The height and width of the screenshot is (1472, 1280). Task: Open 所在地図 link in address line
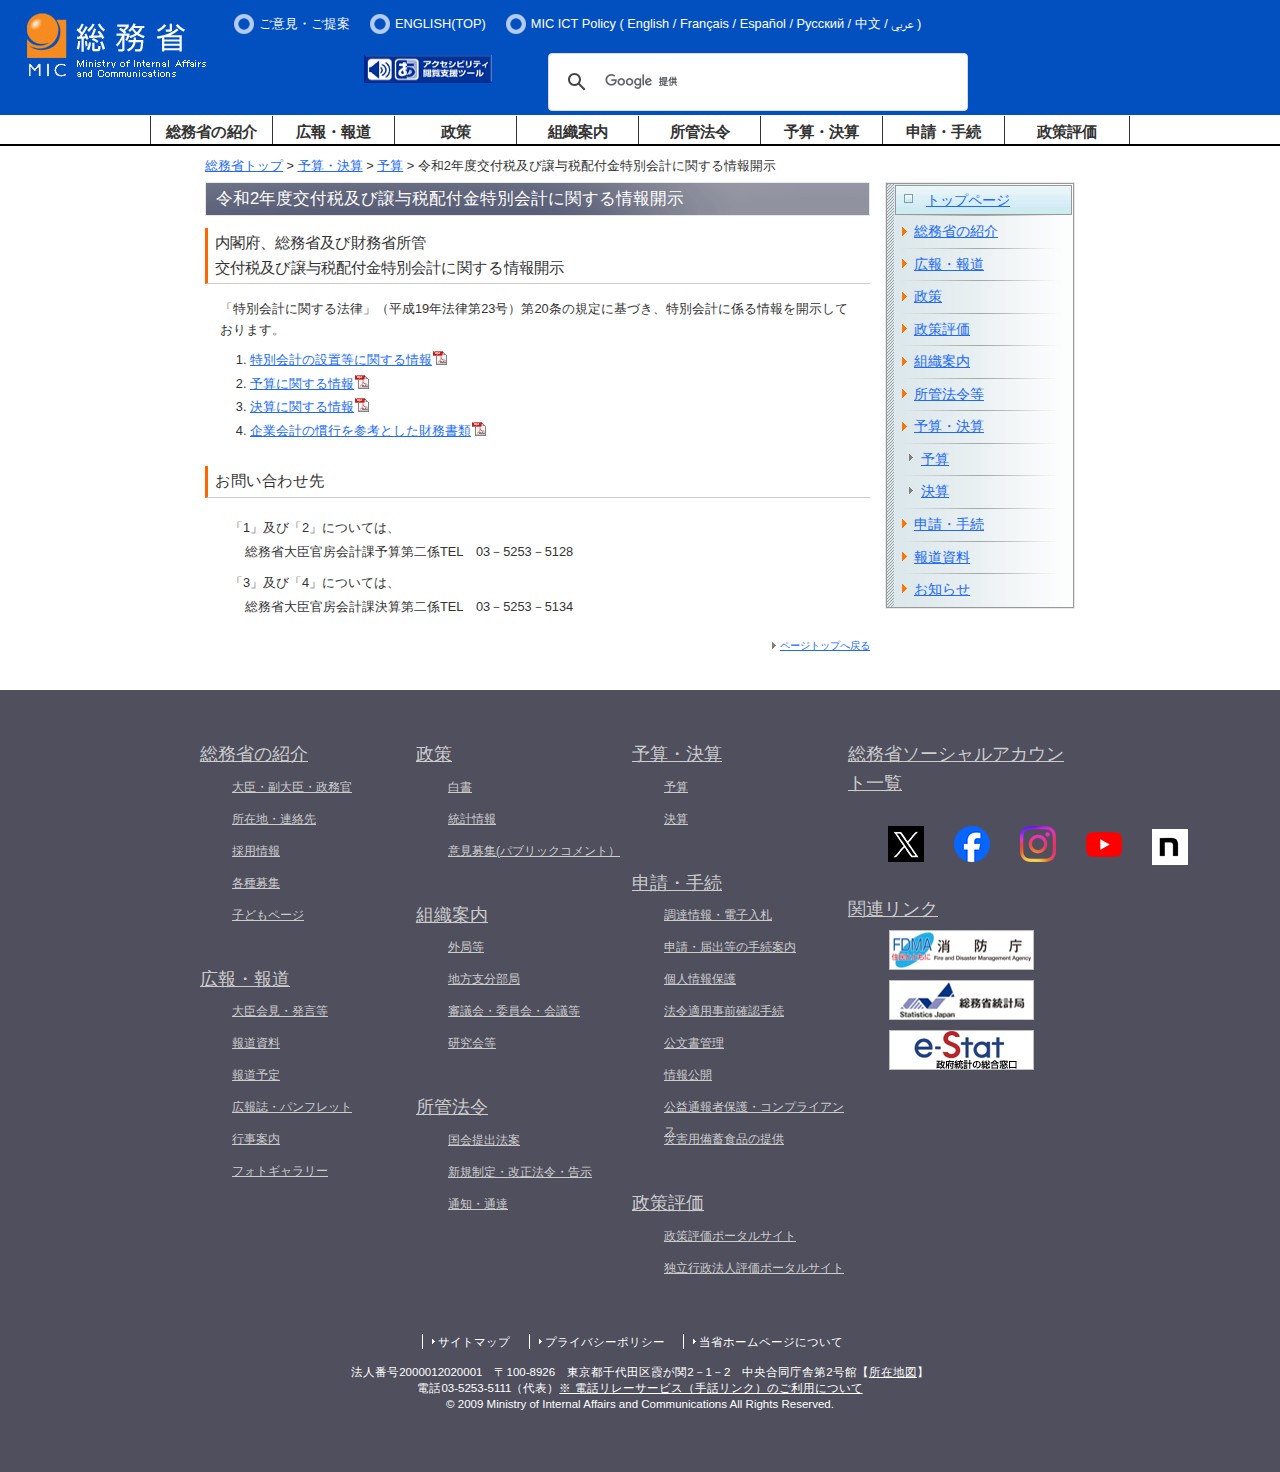pyautogui.click(x=893, y=1372)
